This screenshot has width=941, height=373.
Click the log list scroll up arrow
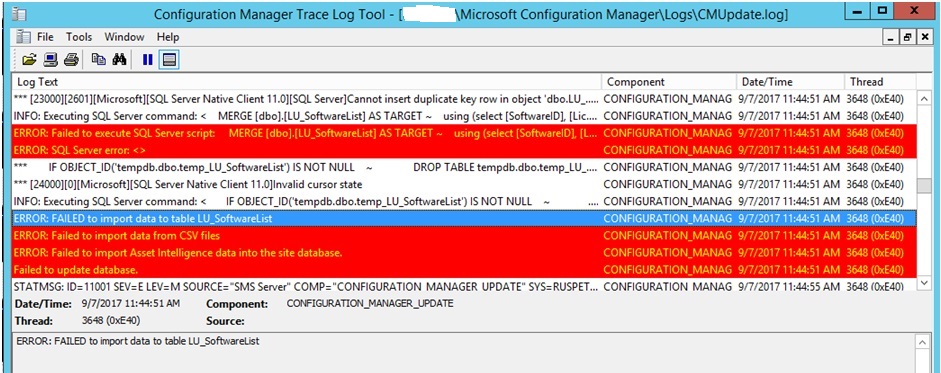(x=924, y=99)
